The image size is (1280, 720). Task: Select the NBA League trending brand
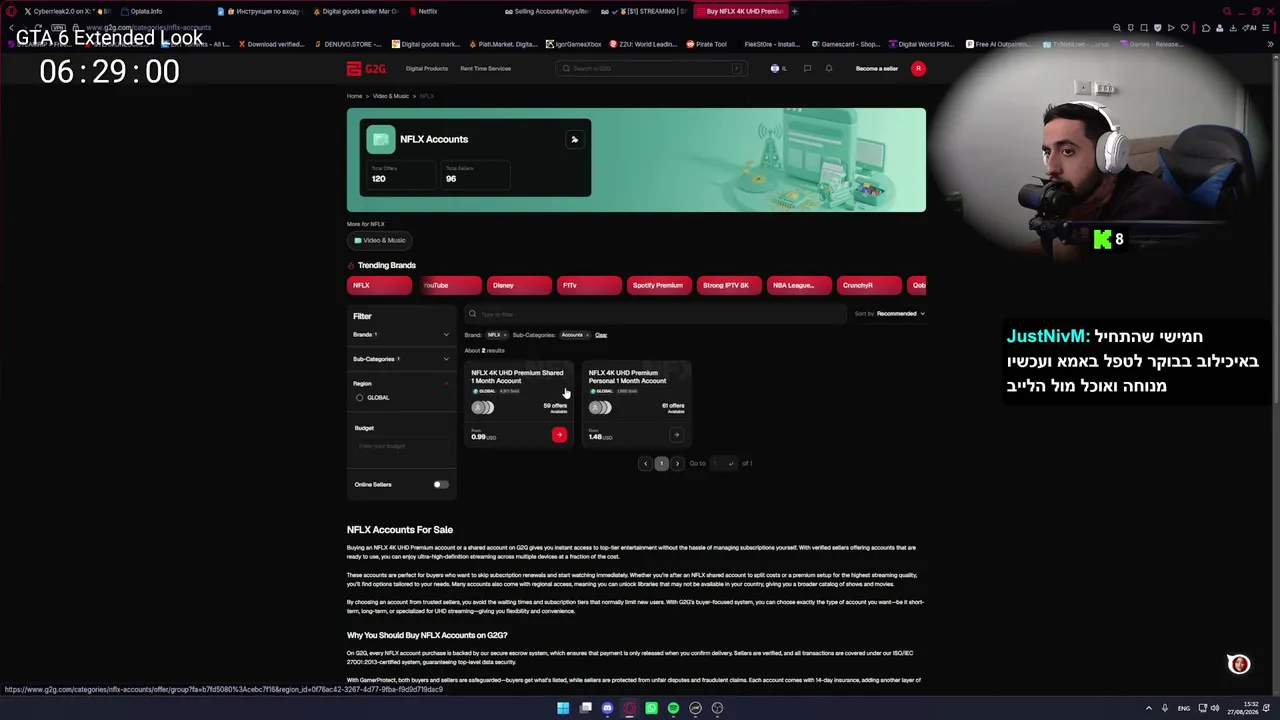tap(799, 285)
